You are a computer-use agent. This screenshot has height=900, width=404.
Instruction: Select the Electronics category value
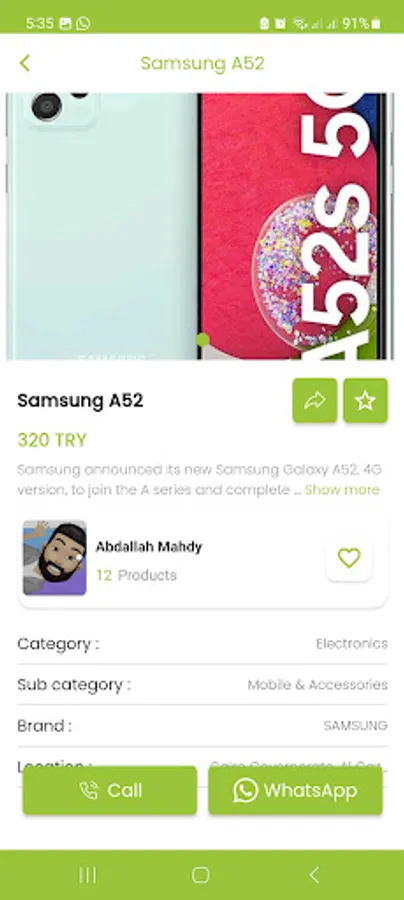(352, 643)
